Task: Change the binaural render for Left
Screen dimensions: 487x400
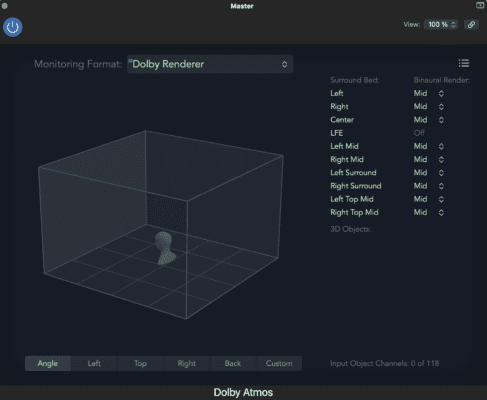Action: [429, 93]
